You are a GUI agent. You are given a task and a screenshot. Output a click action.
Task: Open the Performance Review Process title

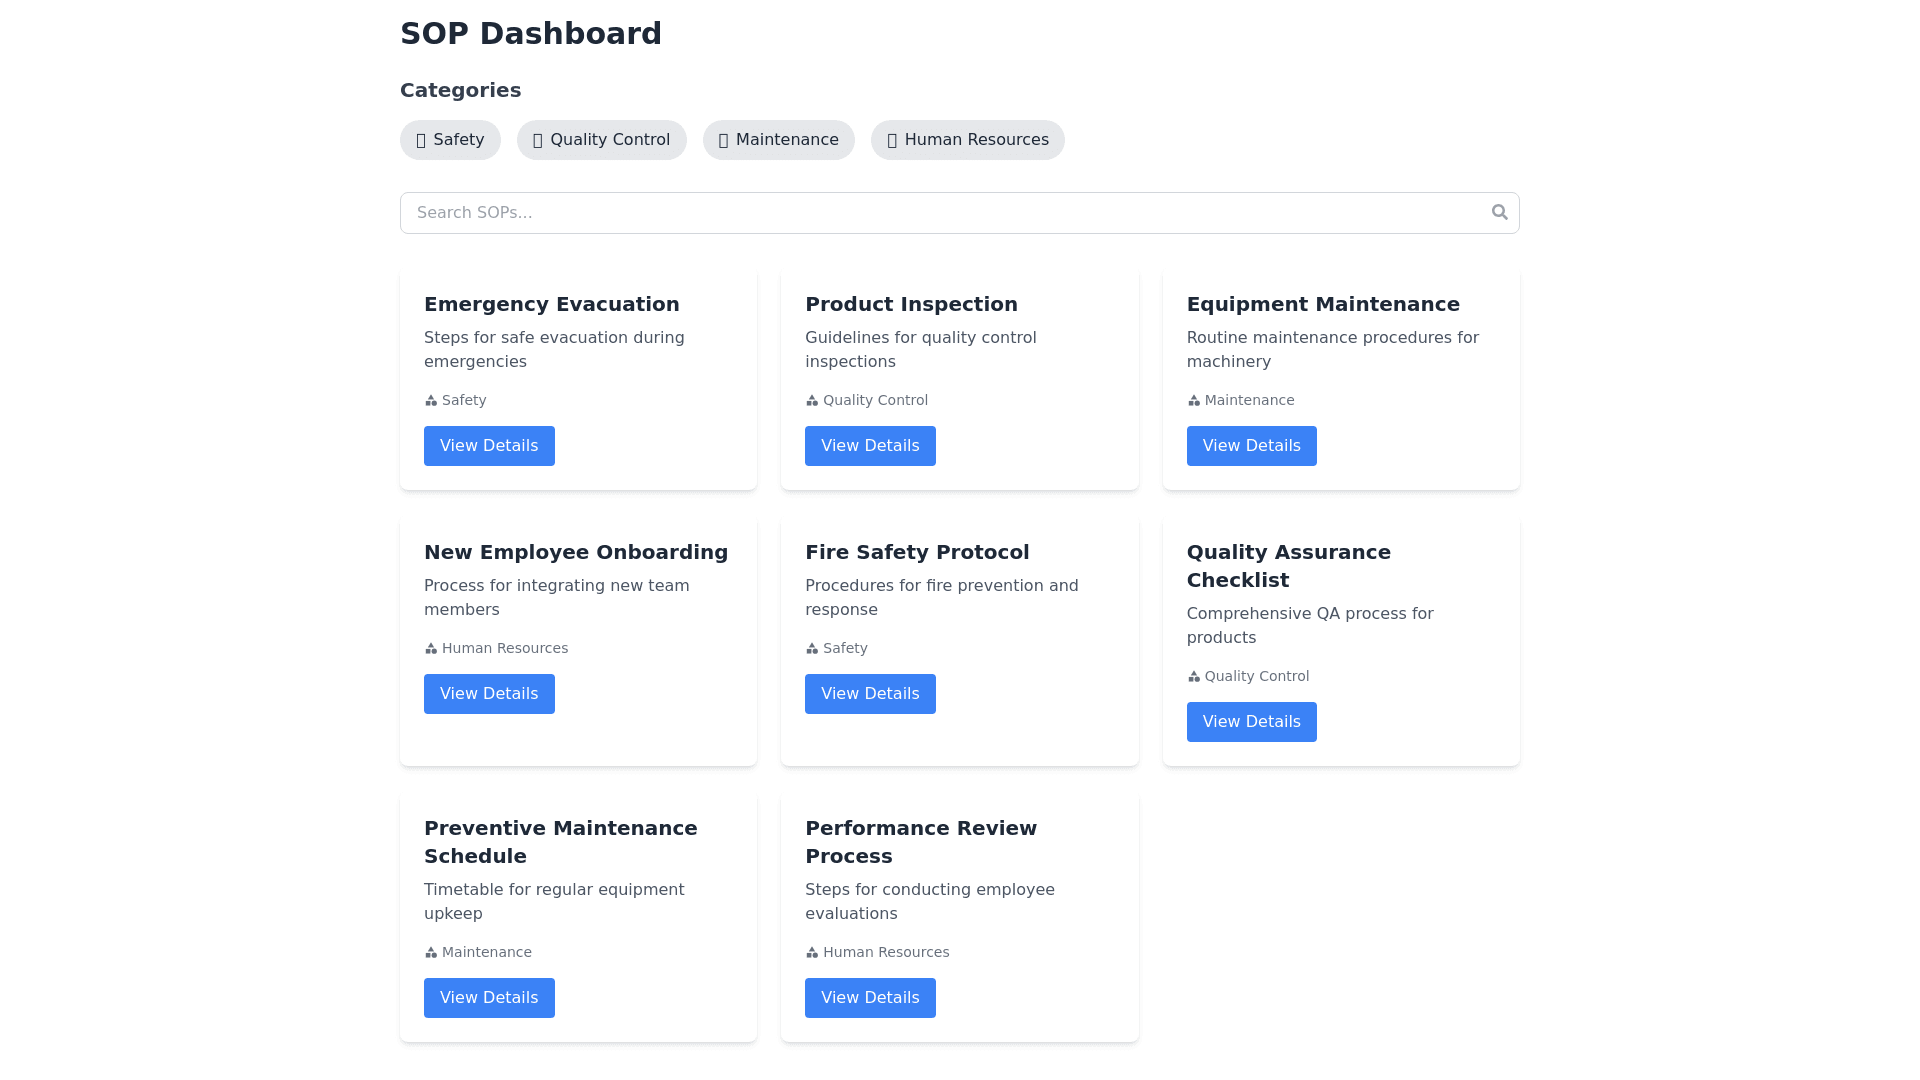[x=920, y=842]
